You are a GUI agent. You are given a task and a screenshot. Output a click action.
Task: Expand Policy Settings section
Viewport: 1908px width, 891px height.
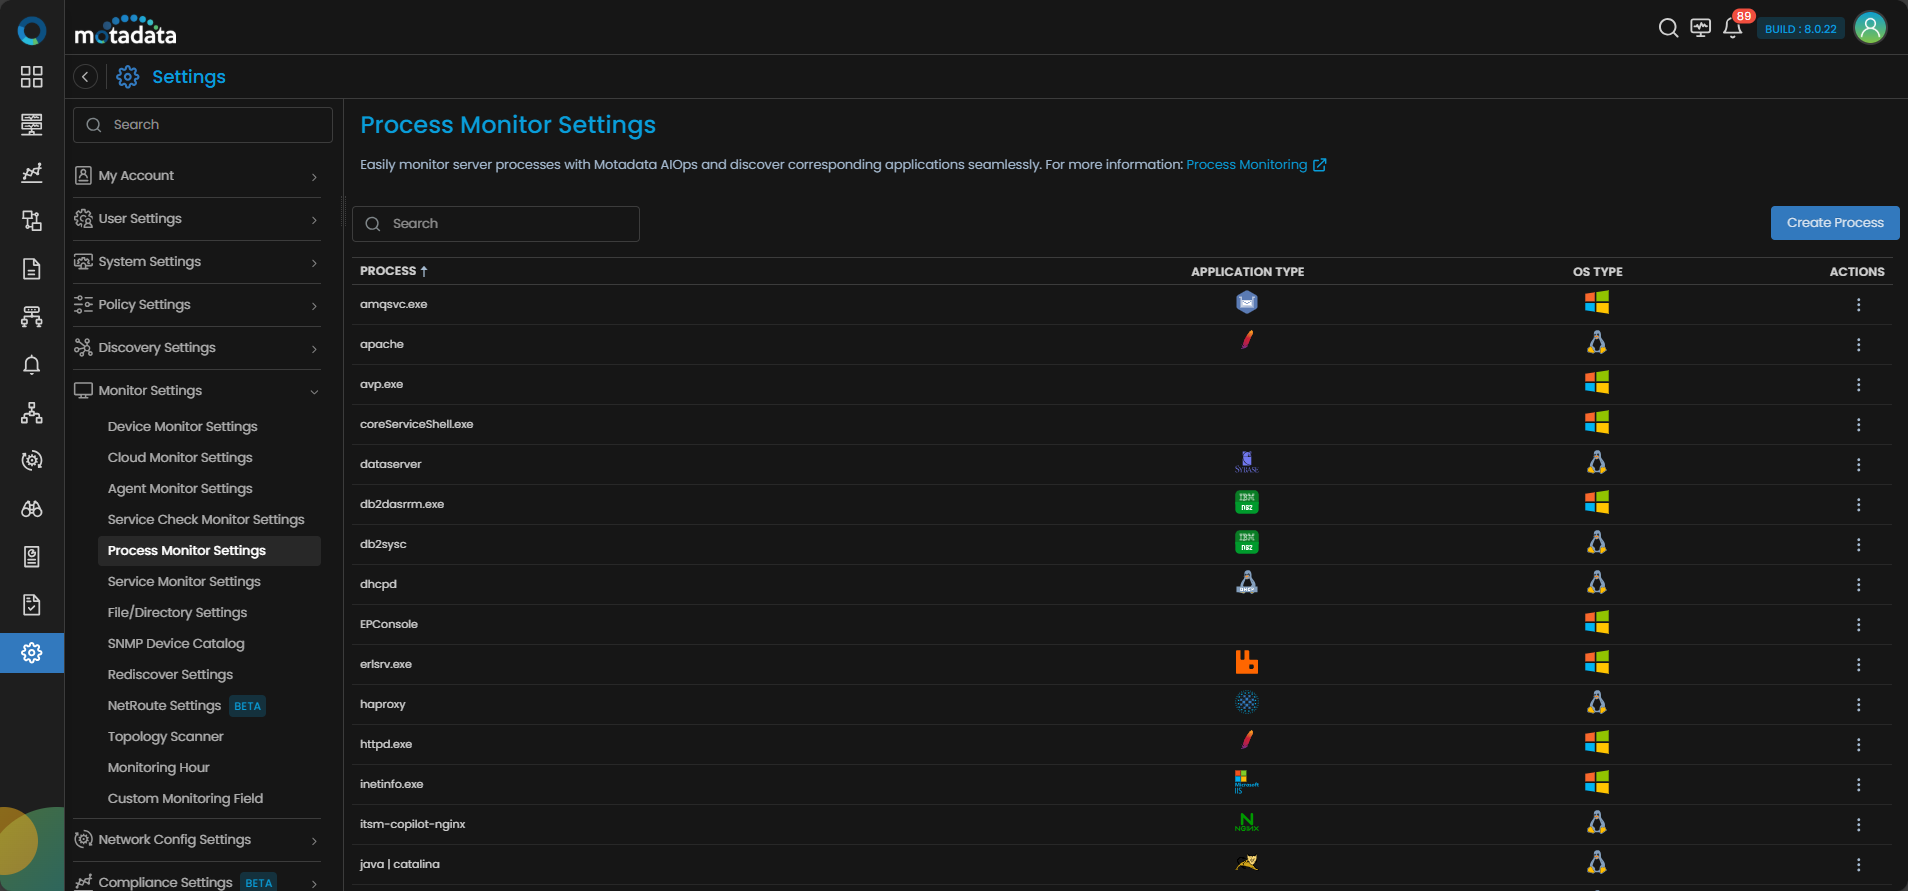click(197, 305)
